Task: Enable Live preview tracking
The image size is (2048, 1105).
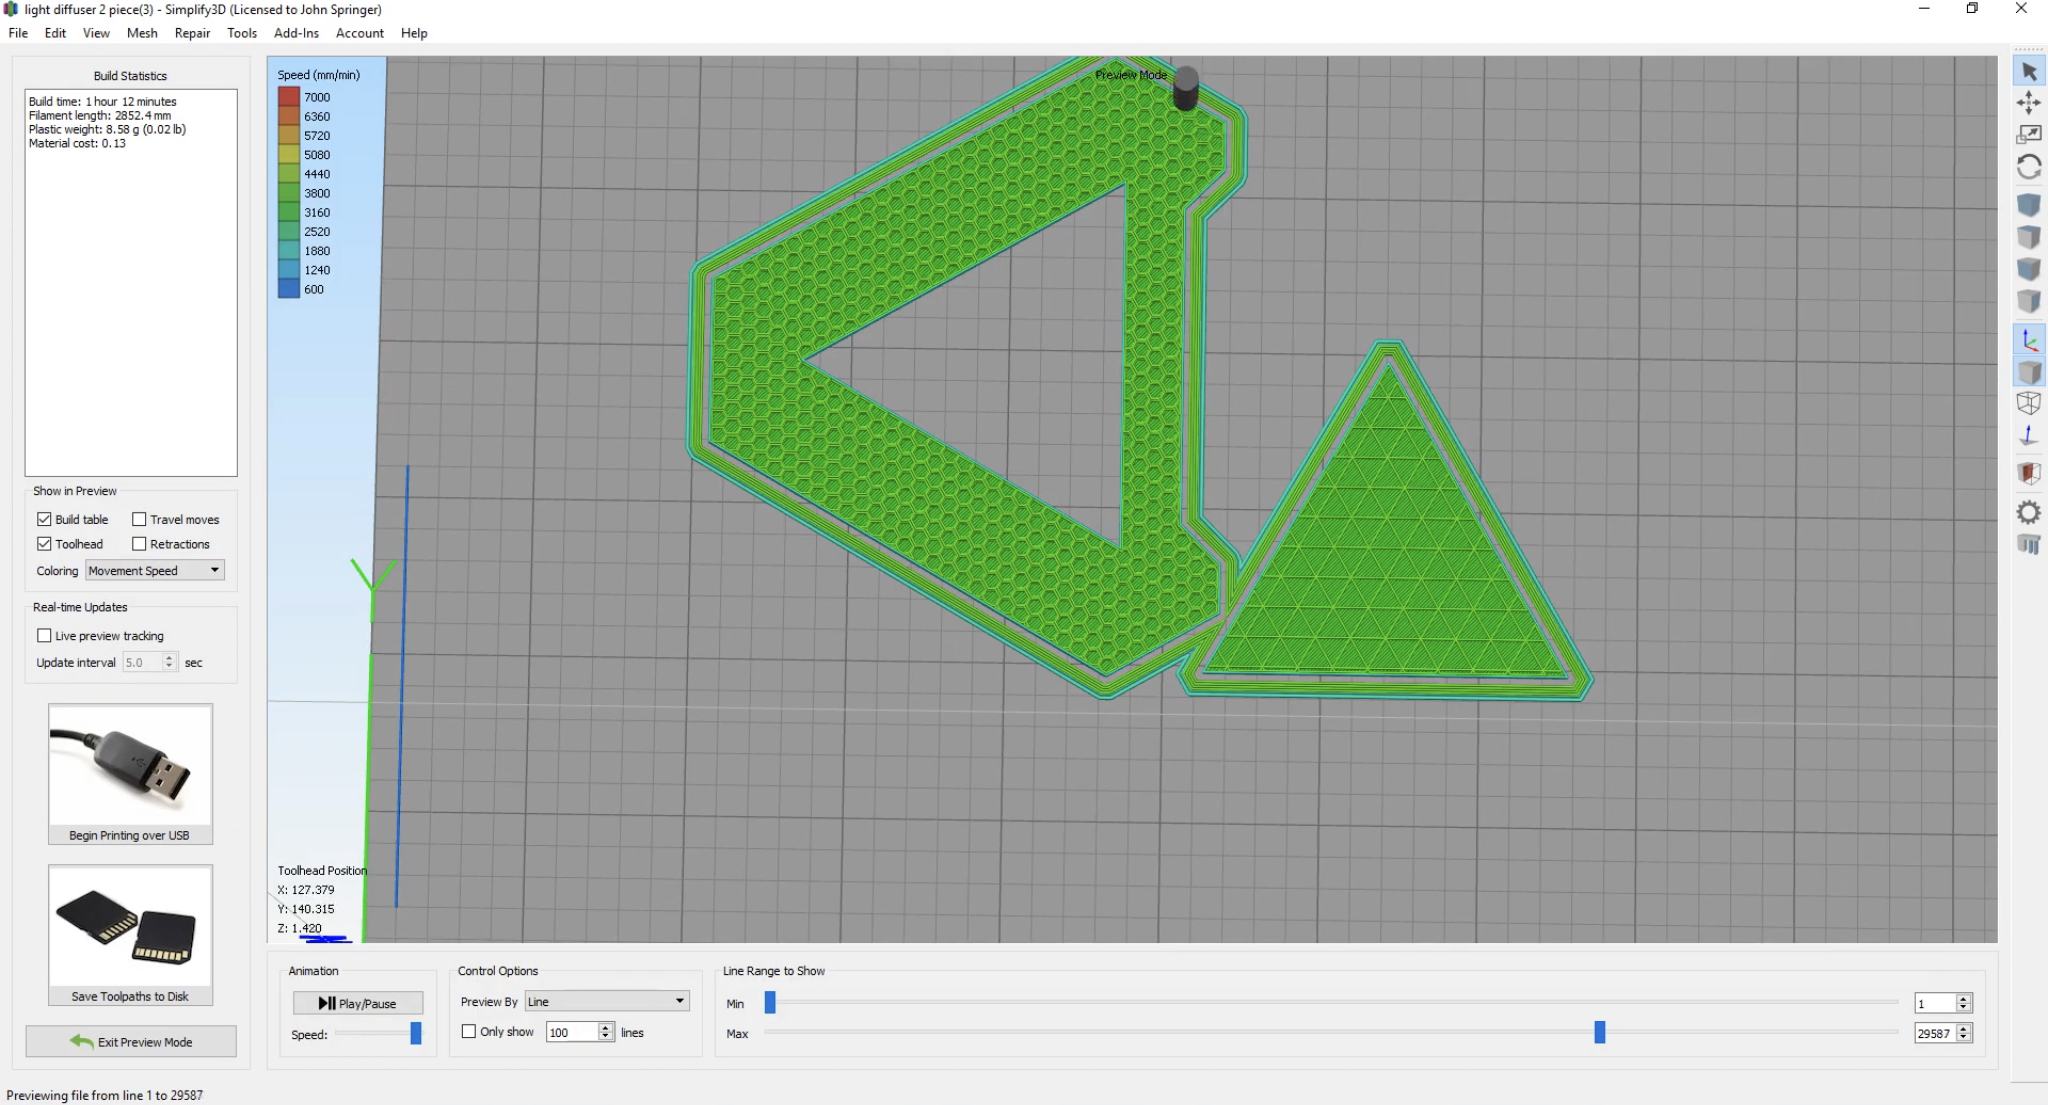Action: [x=44, y=636]
